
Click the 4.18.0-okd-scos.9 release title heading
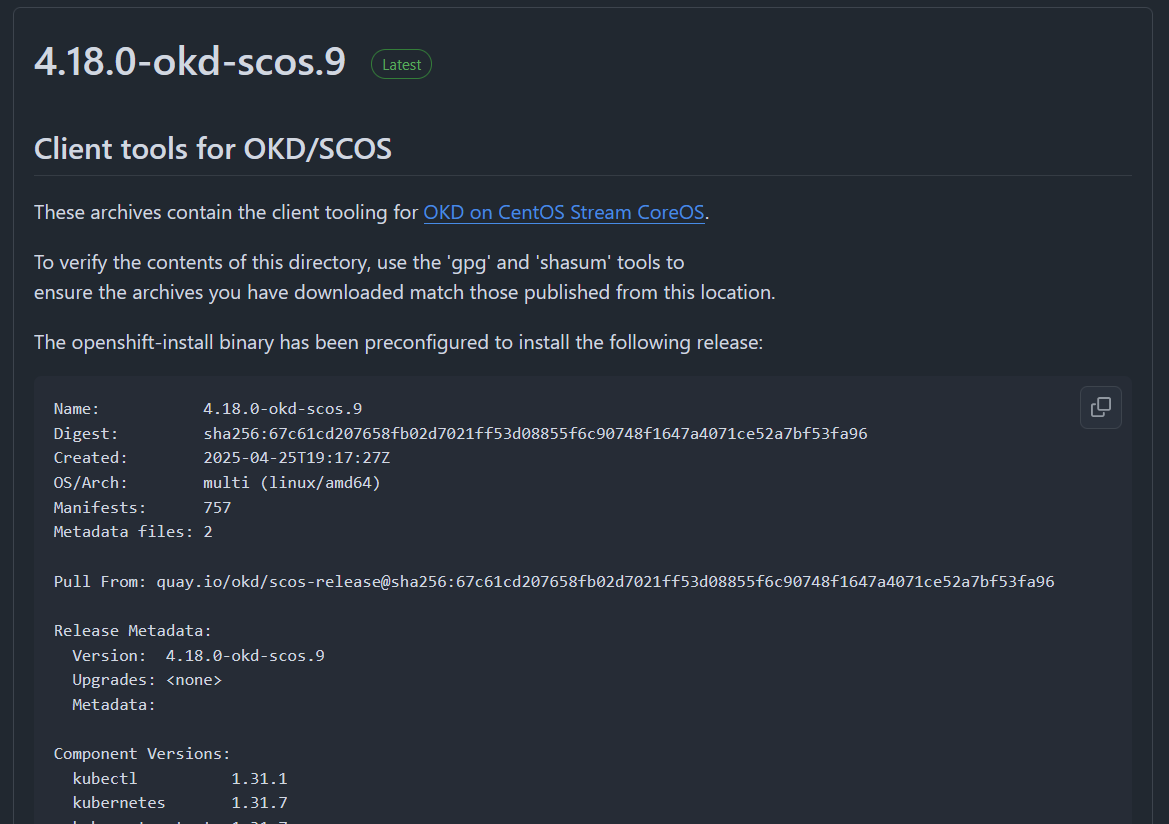coord(190,62)
